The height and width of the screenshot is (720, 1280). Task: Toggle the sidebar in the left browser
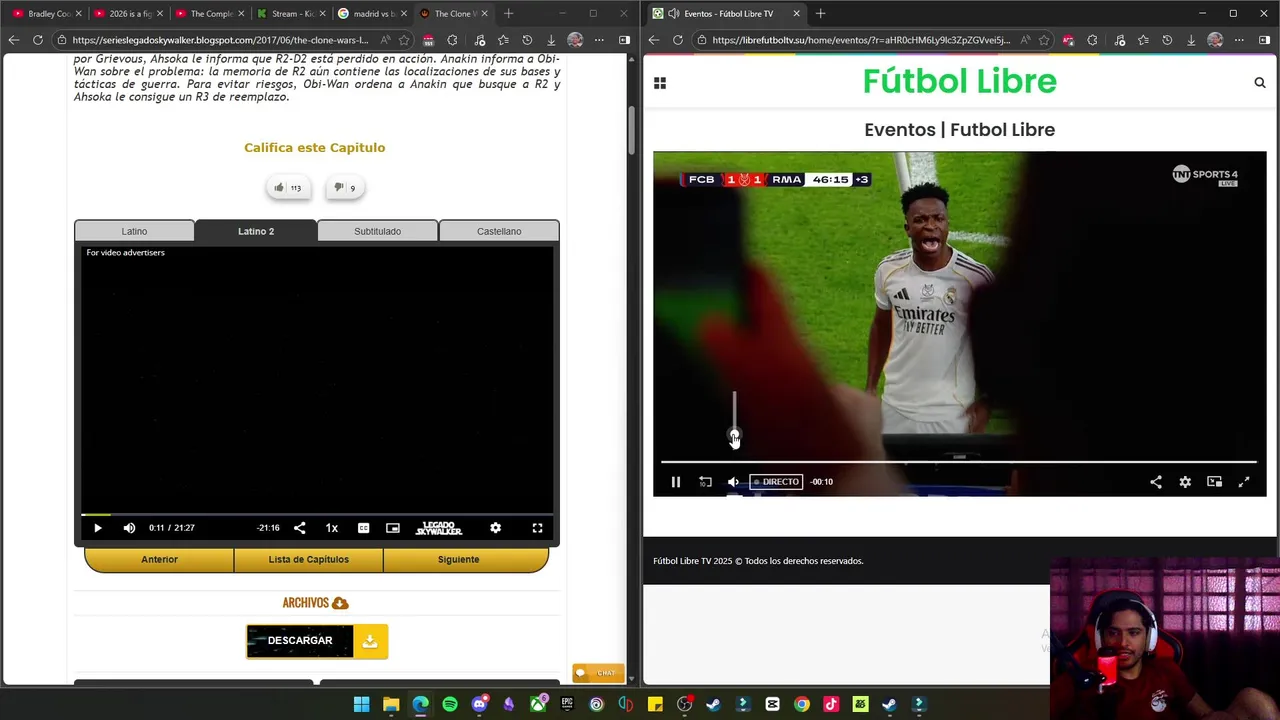[624, 40]
